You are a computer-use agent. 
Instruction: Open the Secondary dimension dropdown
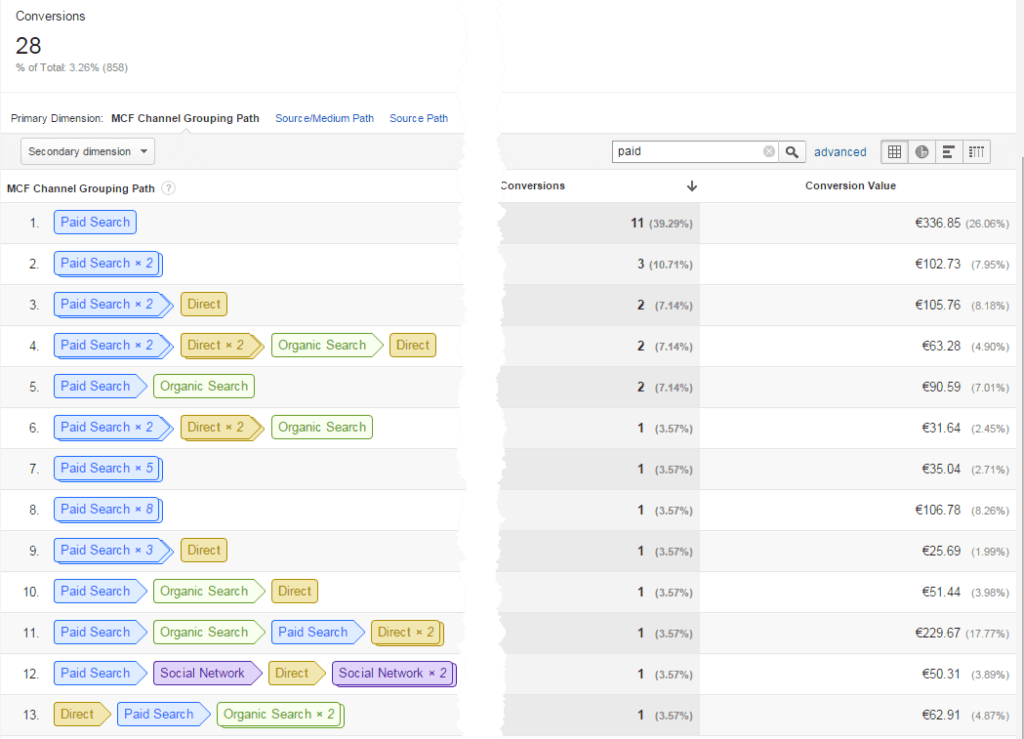(88, 152)
